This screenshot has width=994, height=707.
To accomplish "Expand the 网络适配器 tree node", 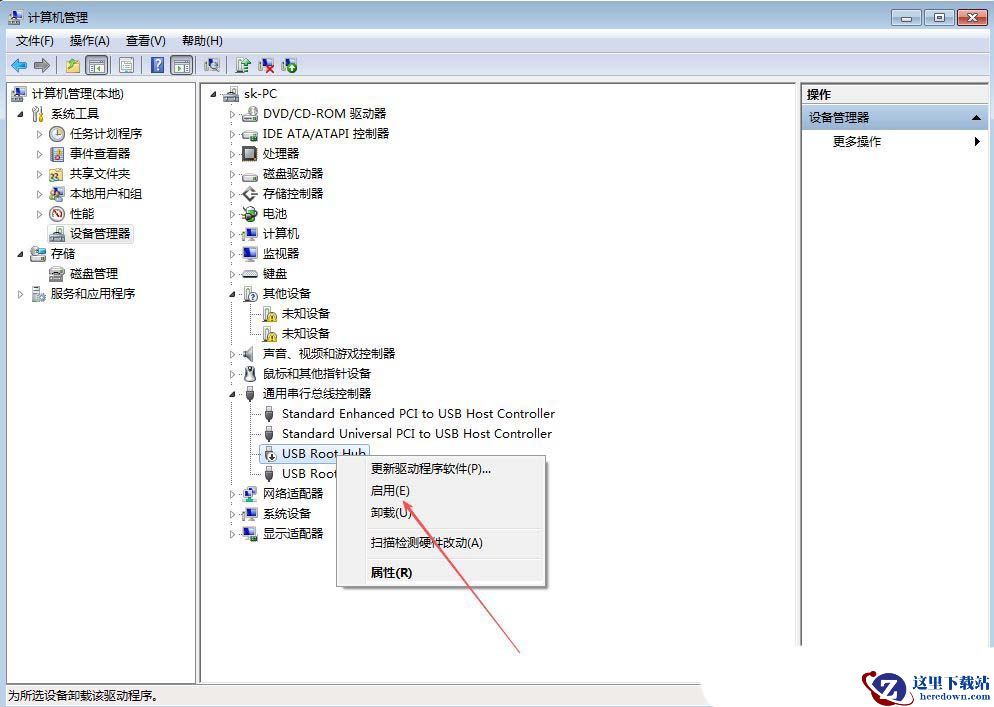I will [x=233, y=494].
